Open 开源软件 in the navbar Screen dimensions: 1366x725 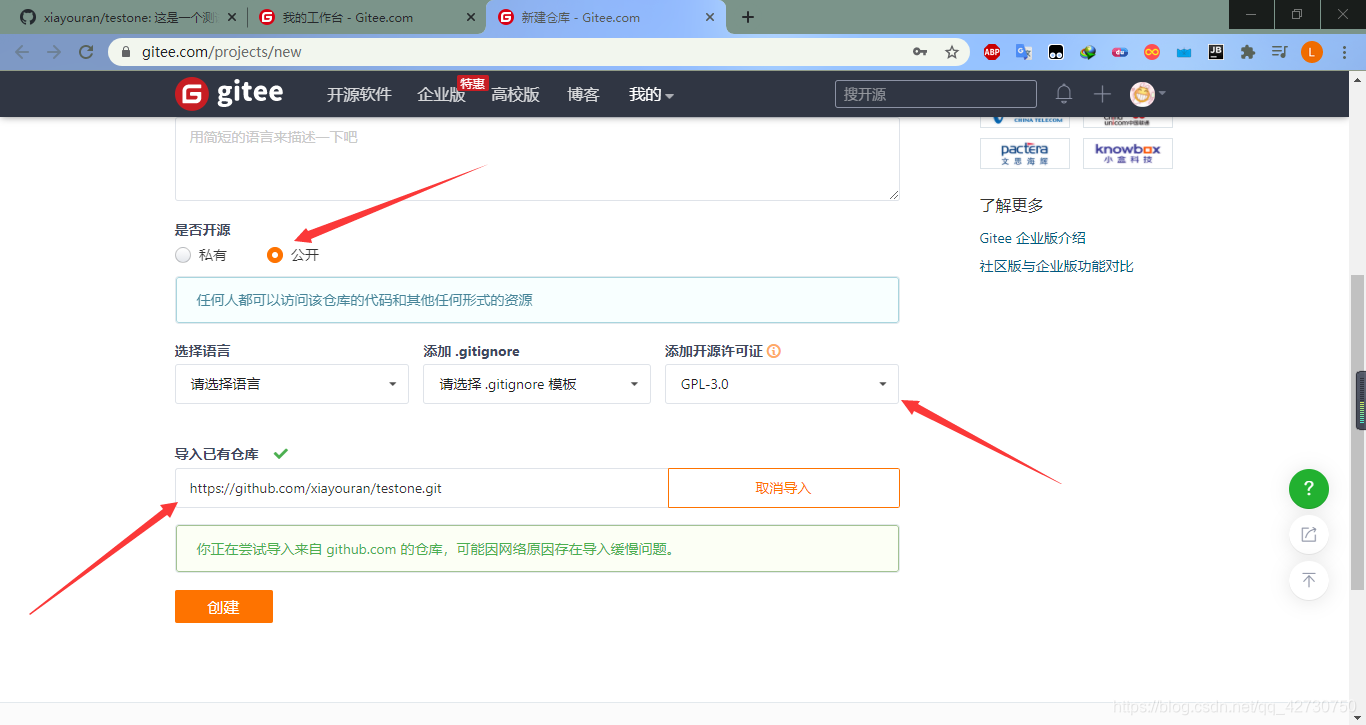point(359,95)
